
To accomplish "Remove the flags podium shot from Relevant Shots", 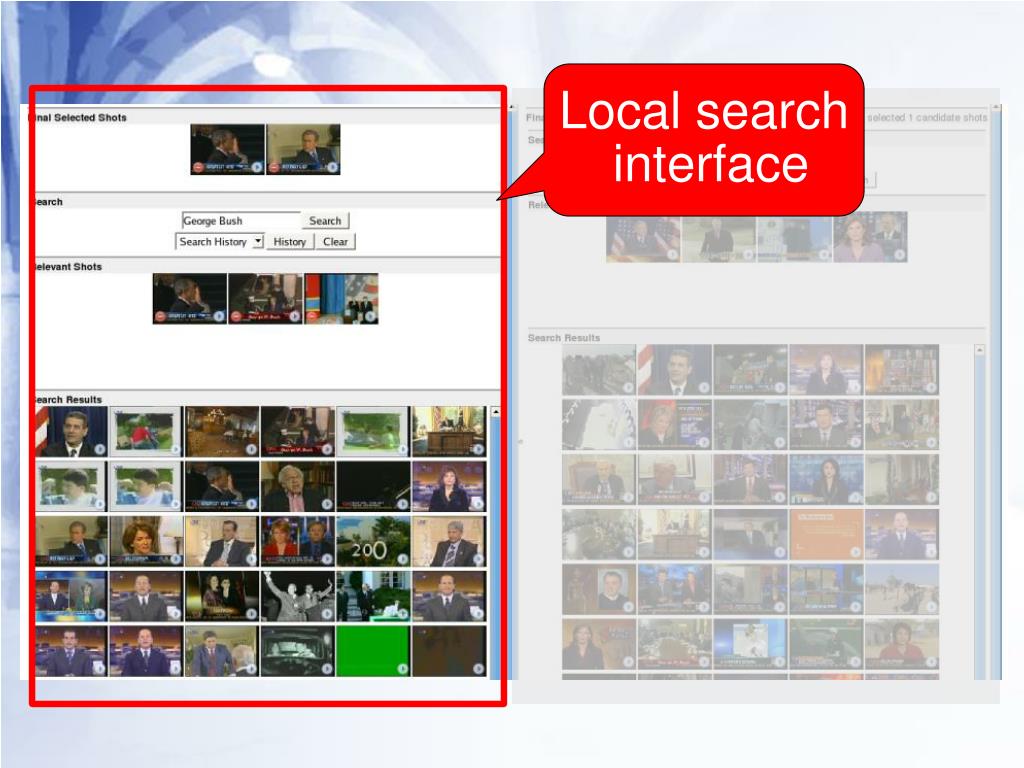I will pos(312,317).
